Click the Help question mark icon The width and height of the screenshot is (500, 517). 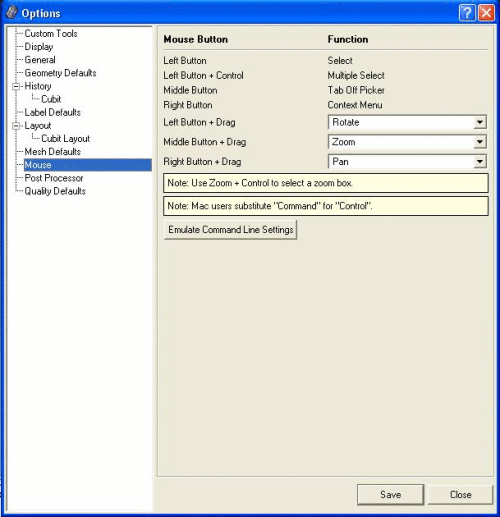467,13
